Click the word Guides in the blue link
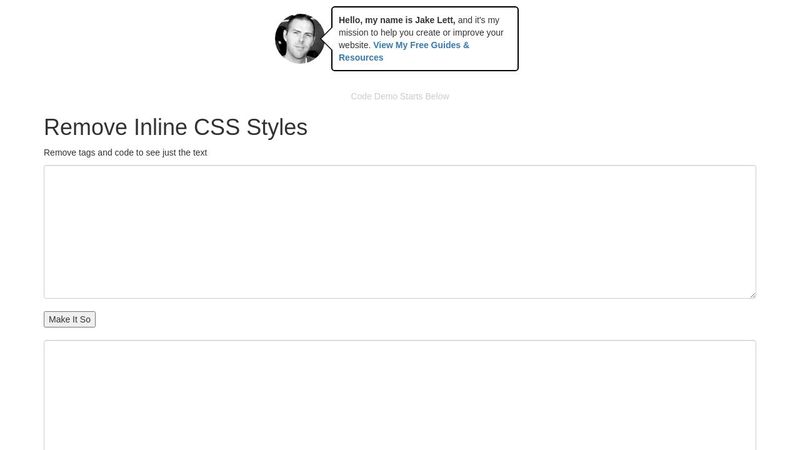 tap(445, 45)
